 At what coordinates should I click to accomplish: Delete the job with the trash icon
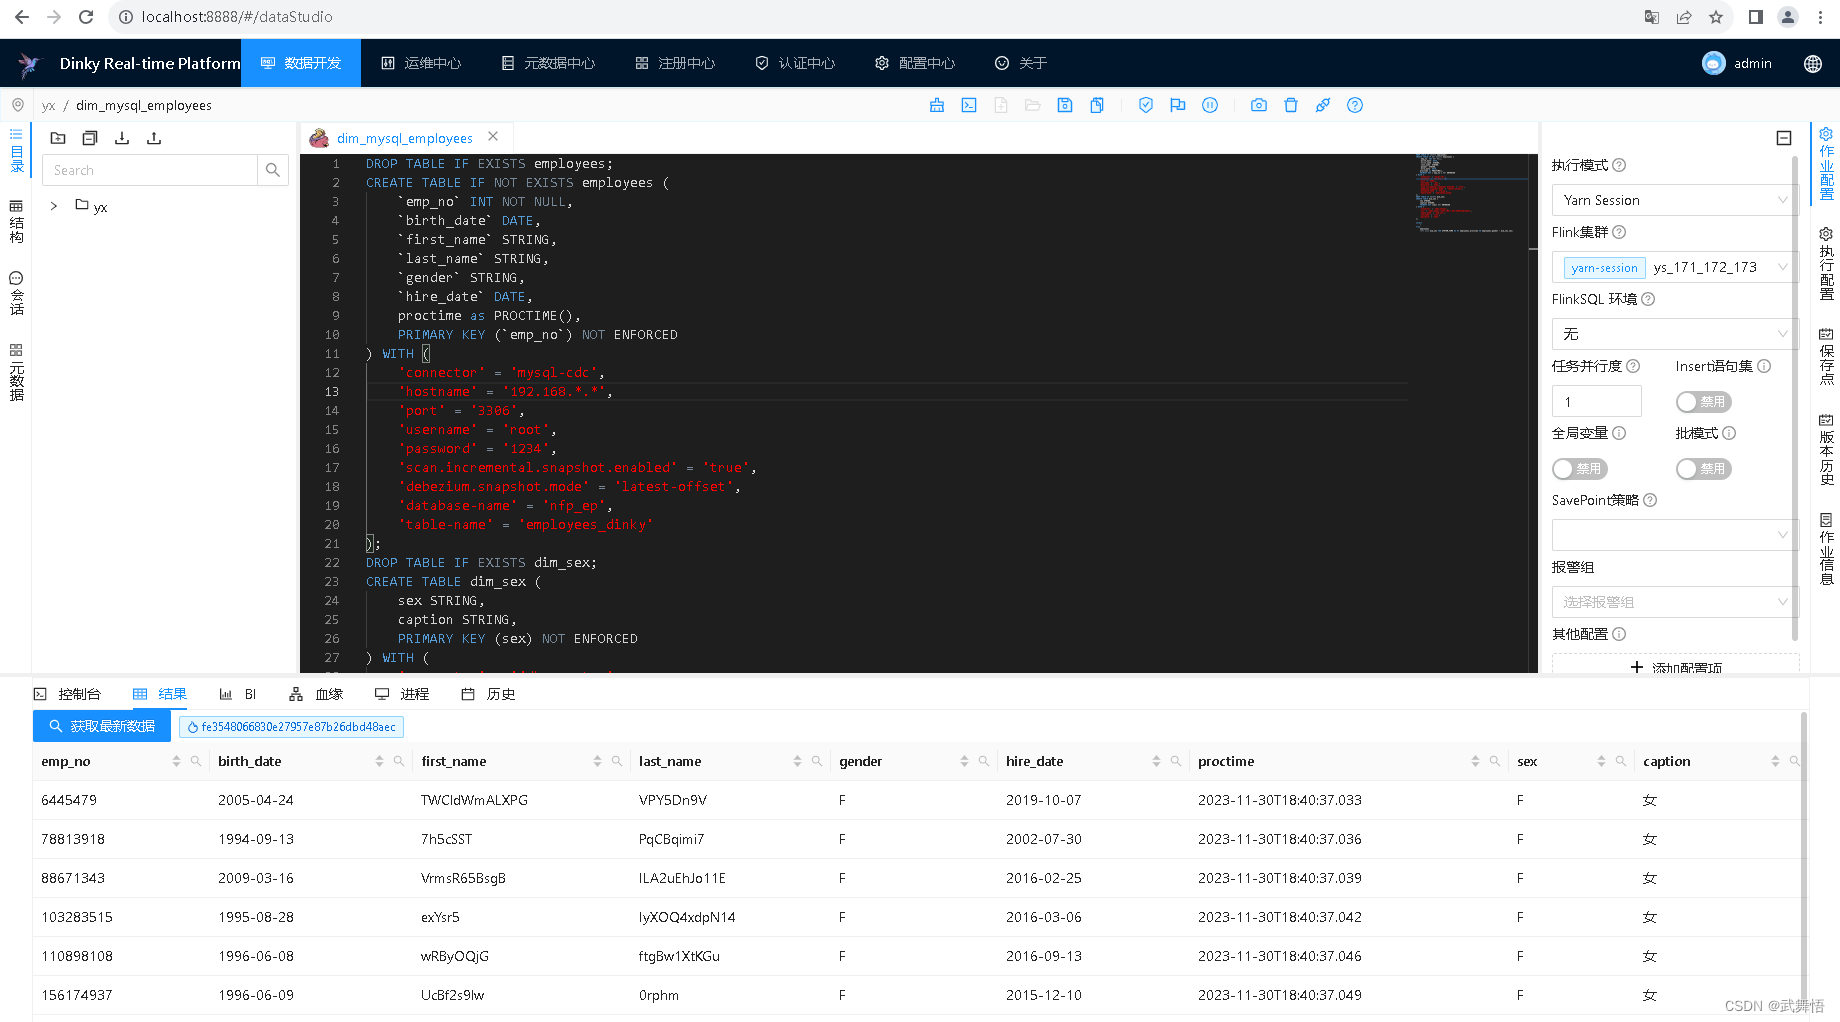tap(1291, 105)
